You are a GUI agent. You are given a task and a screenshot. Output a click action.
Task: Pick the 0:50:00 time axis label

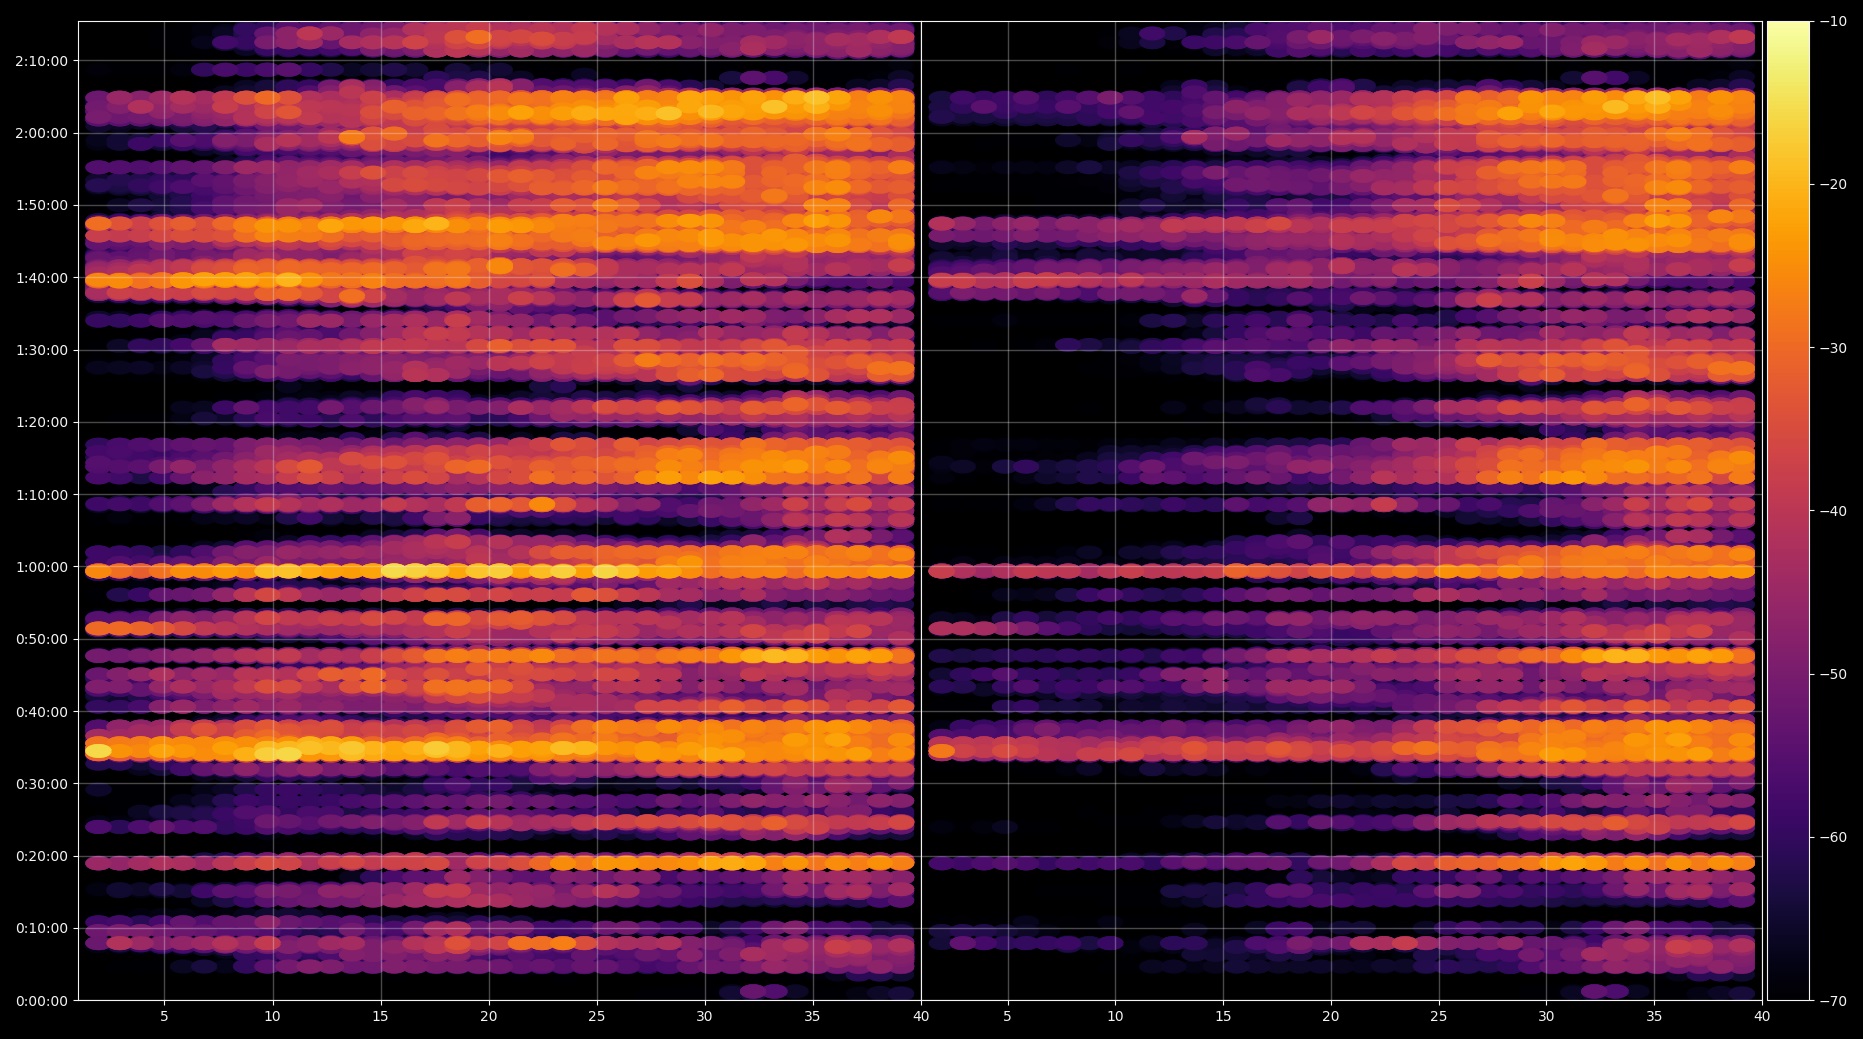[x=41, y=639]
